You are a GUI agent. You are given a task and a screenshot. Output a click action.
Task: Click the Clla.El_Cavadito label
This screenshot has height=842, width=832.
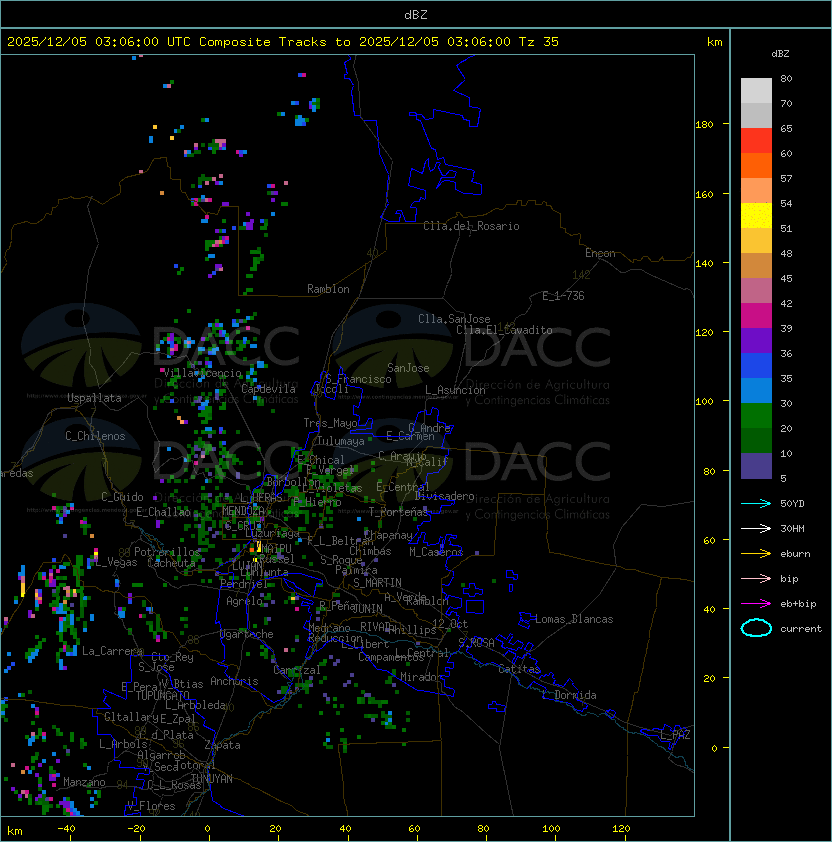coord(504,330)
